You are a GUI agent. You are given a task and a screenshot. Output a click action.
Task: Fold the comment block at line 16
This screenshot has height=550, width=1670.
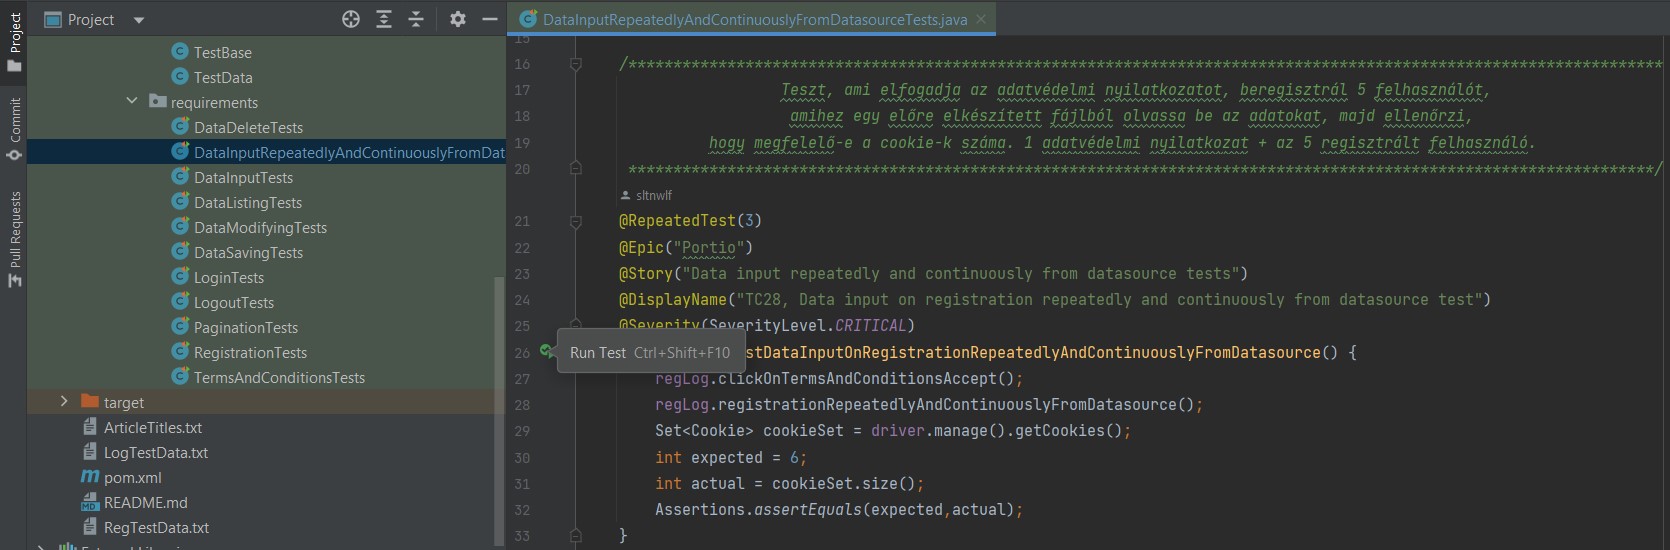576,64
